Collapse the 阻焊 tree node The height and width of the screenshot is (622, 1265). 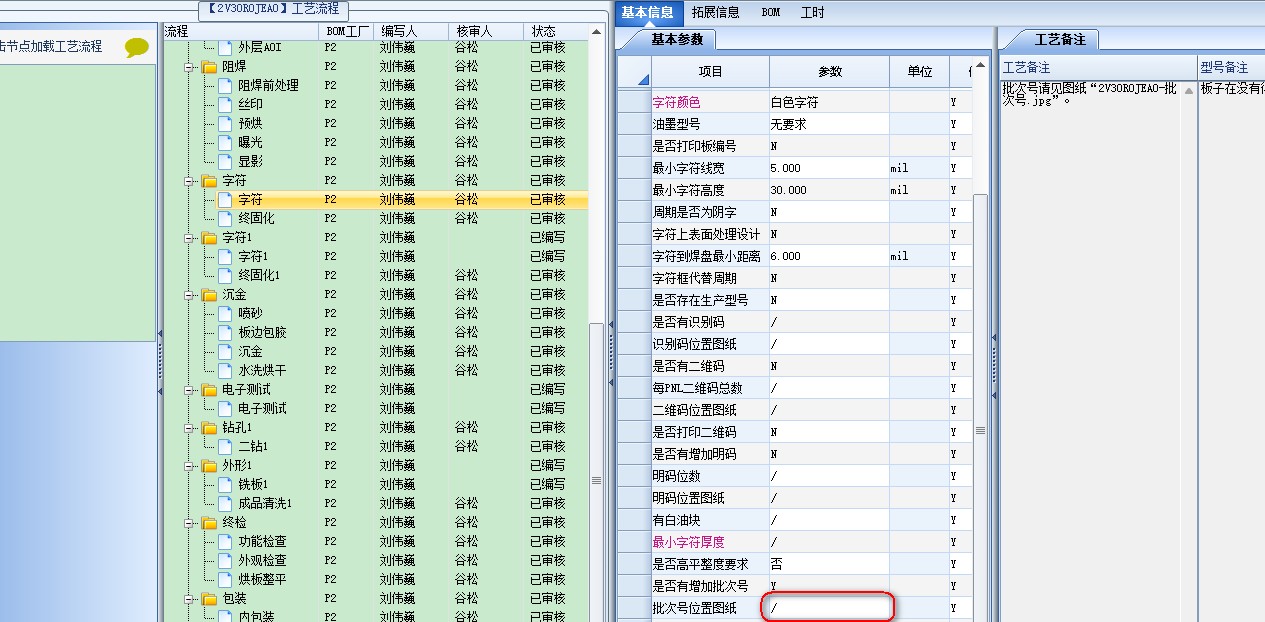(x=189, y=67)
